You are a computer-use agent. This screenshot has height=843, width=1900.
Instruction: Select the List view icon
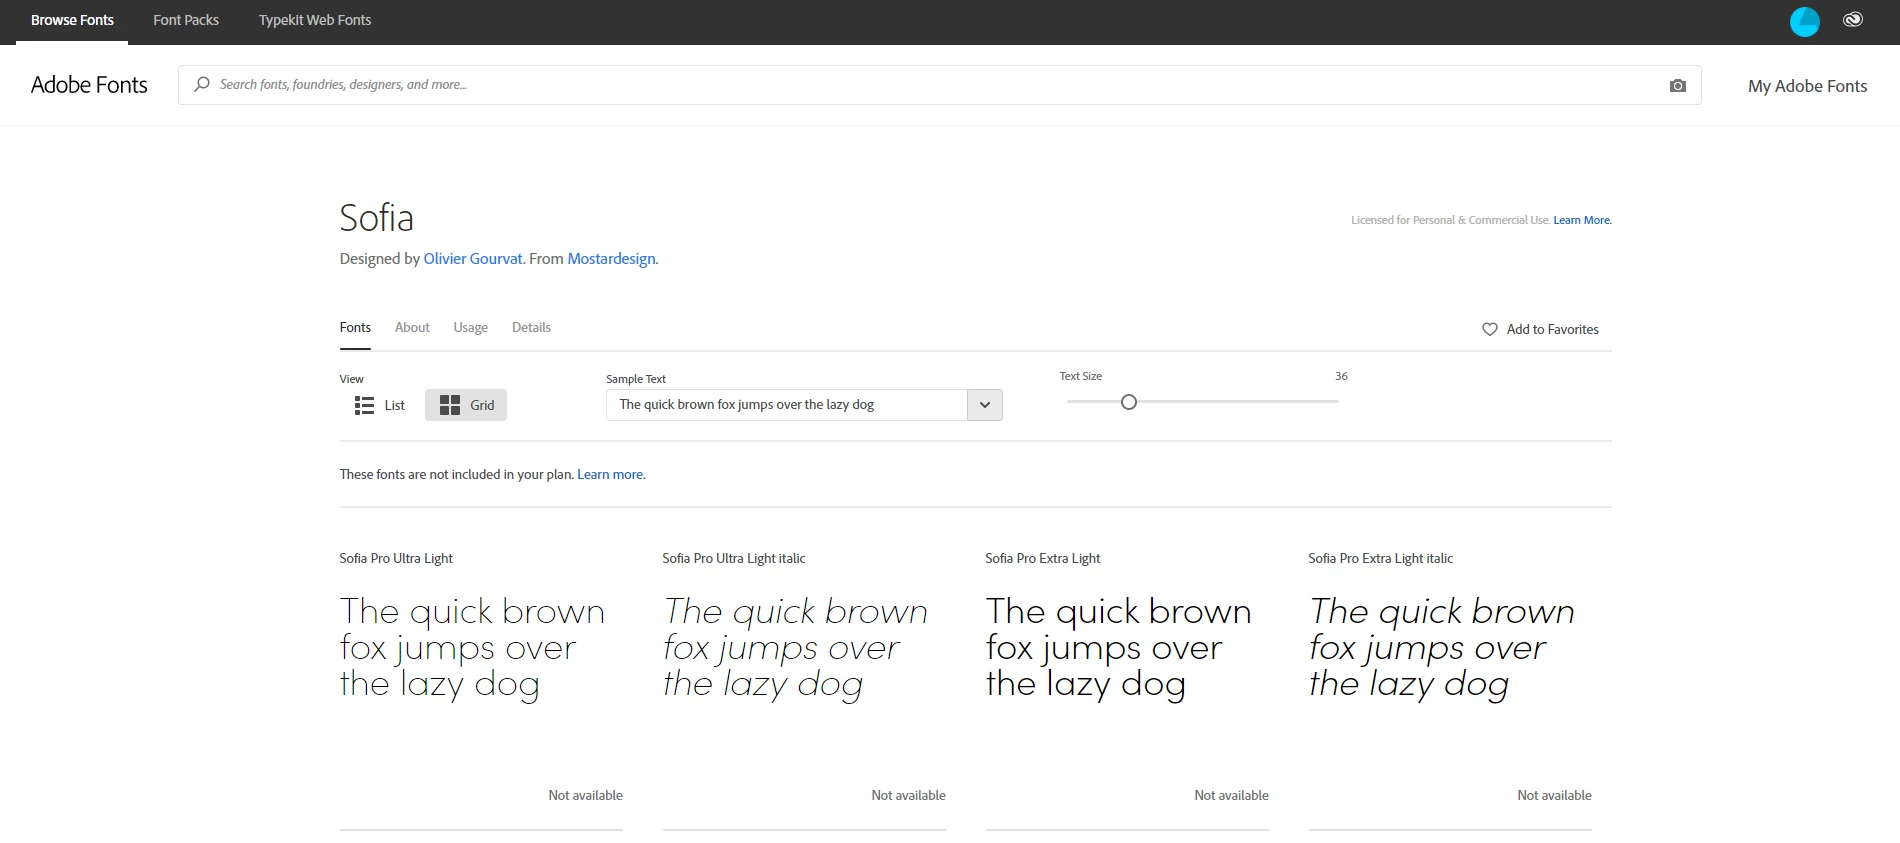coord(364,405)
